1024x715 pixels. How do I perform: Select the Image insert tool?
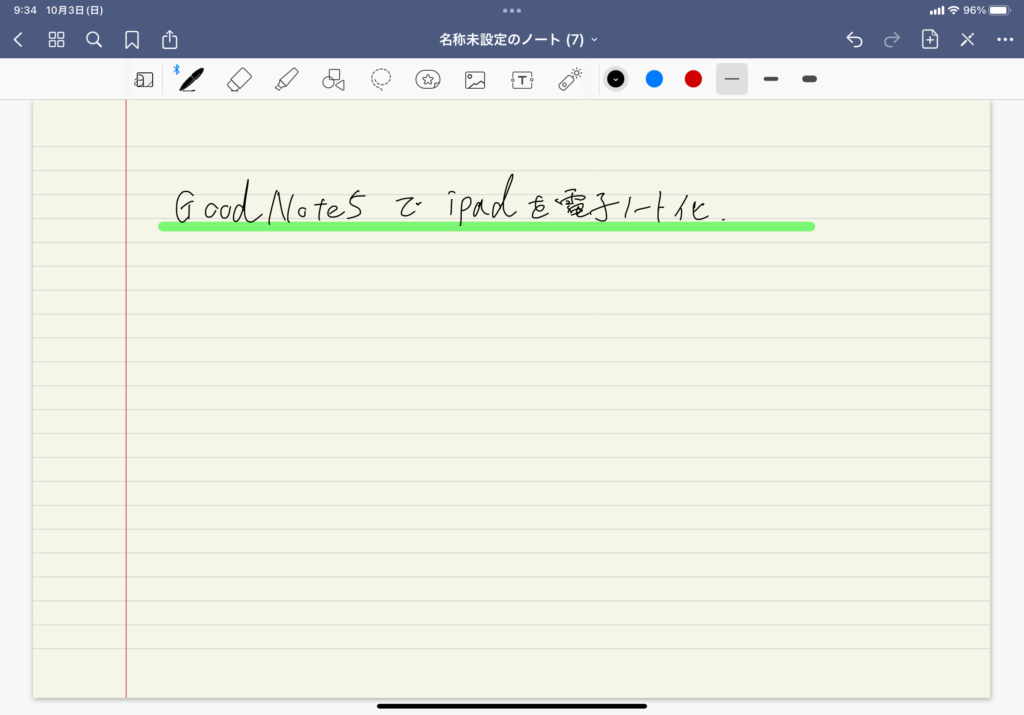475,80
